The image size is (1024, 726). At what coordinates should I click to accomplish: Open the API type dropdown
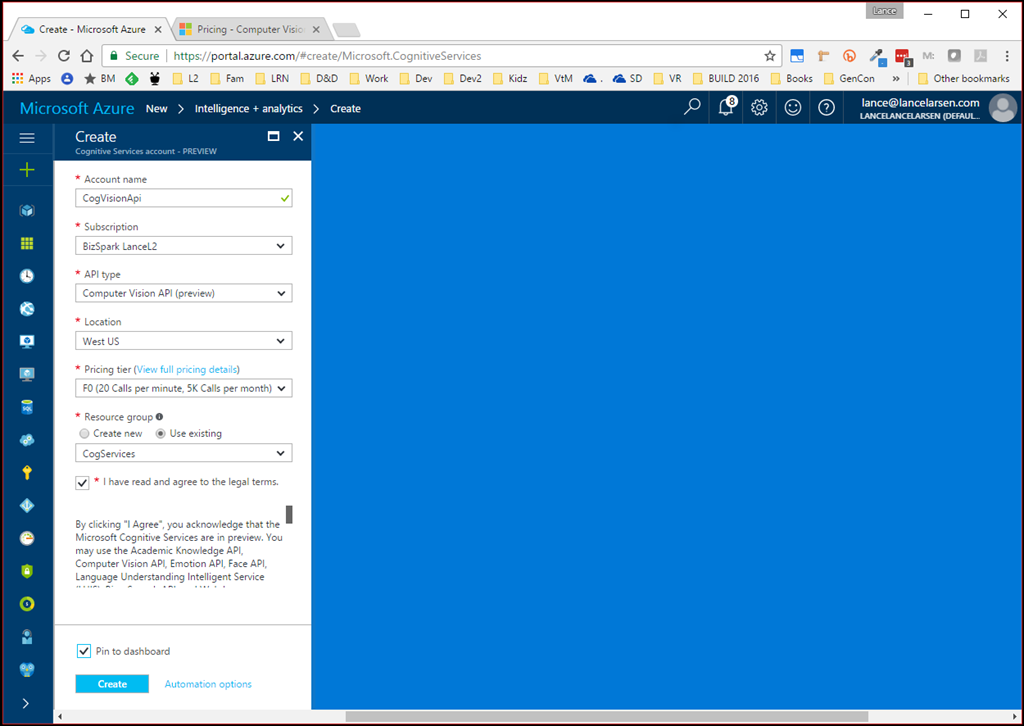click(184, 293)
